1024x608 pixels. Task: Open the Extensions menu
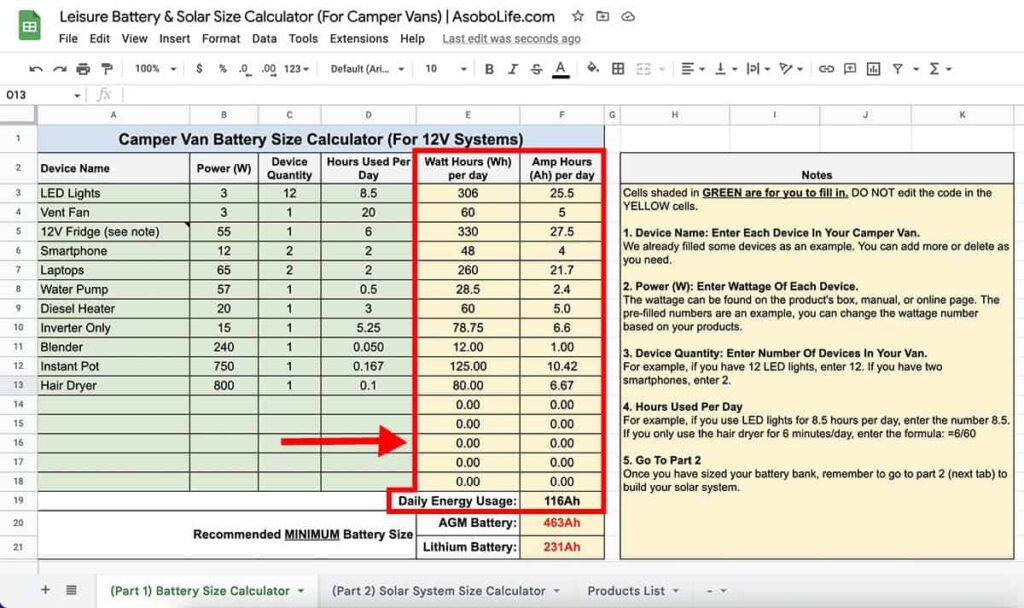[359, 39]
